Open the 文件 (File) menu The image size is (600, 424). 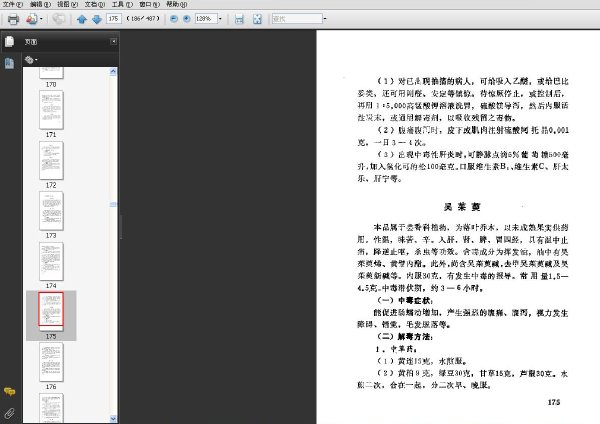coord(13,4)
